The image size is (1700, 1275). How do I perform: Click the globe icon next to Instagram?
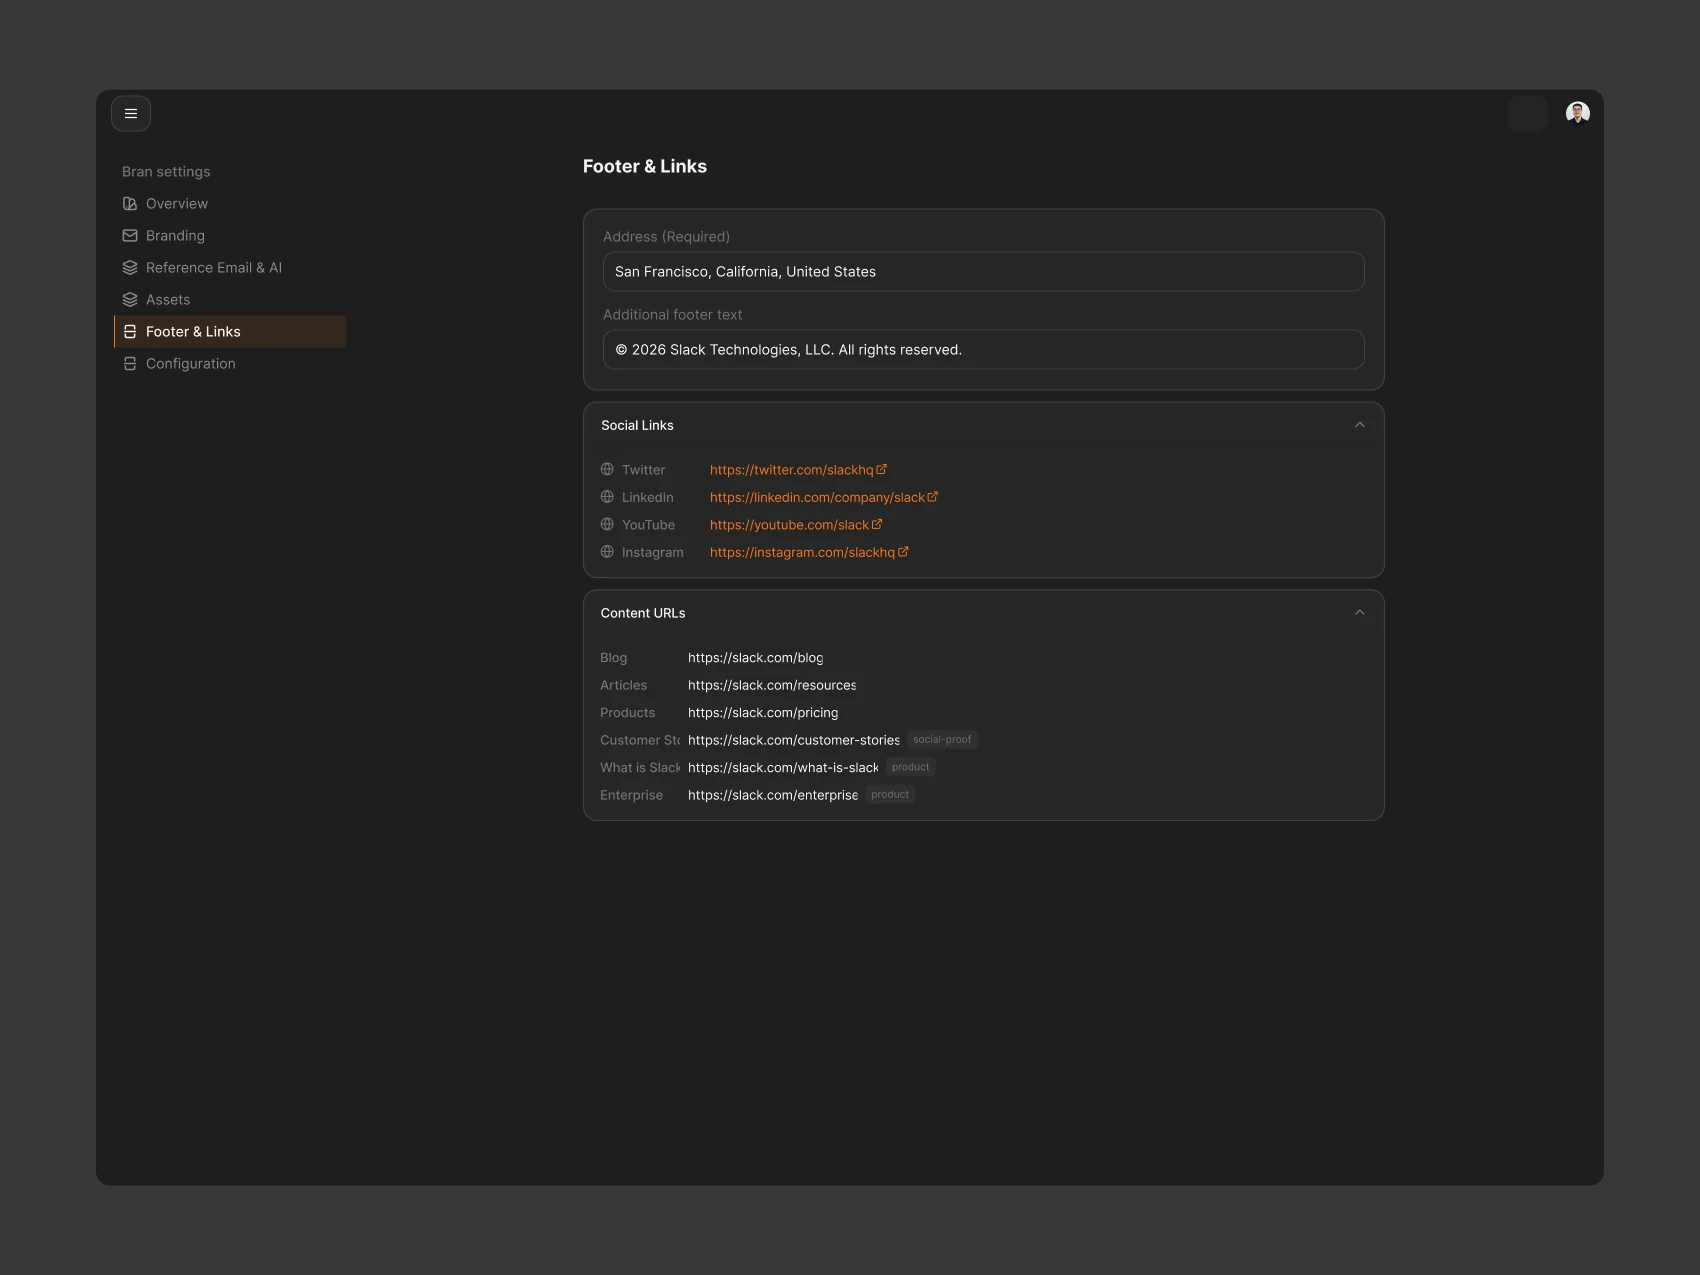point(607,552)
